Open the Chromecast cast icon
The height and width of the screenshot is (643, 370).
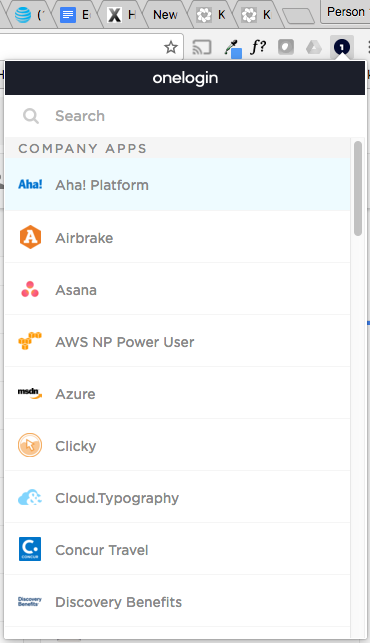pyautogui.click(x=202, y=47)
